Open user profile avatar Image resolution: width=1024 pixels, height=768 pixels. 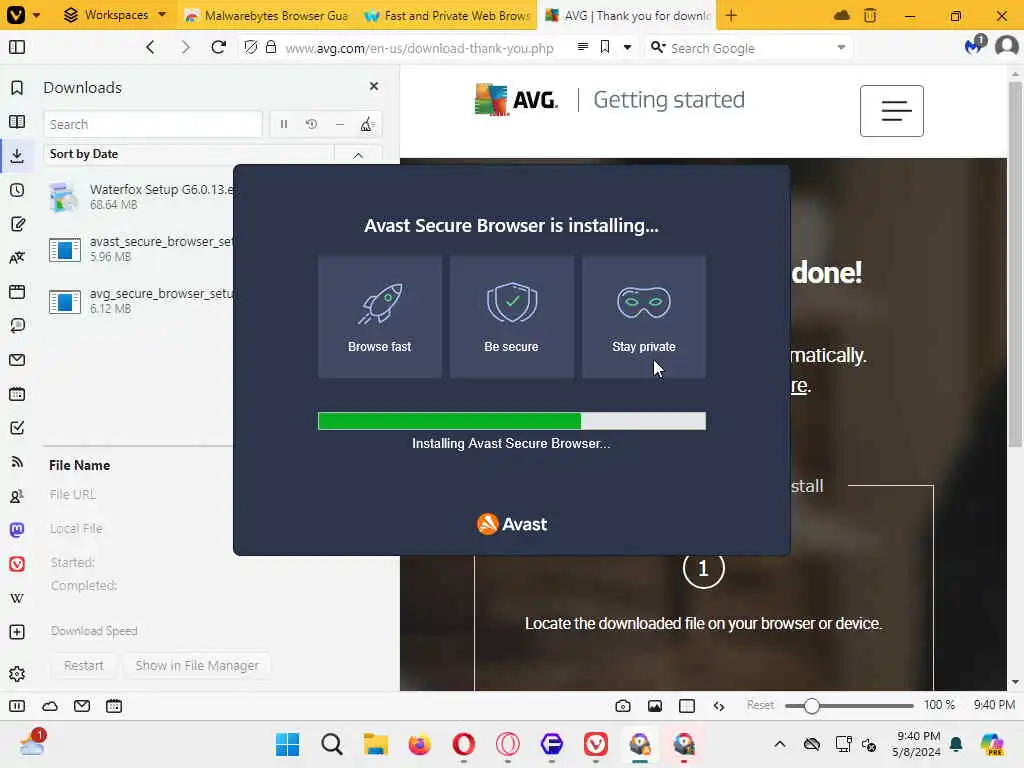click(1006, 46)
